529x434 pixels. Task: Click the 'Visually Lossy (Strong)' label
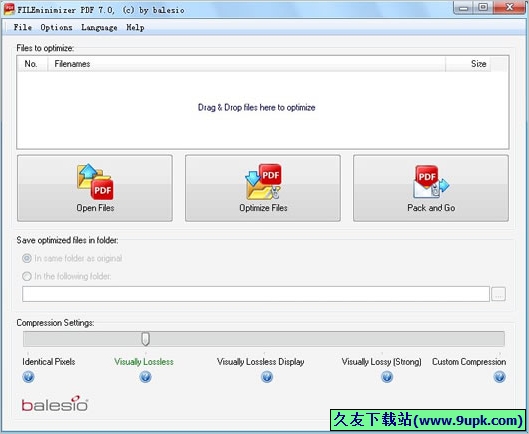click(x=382, y=362)
